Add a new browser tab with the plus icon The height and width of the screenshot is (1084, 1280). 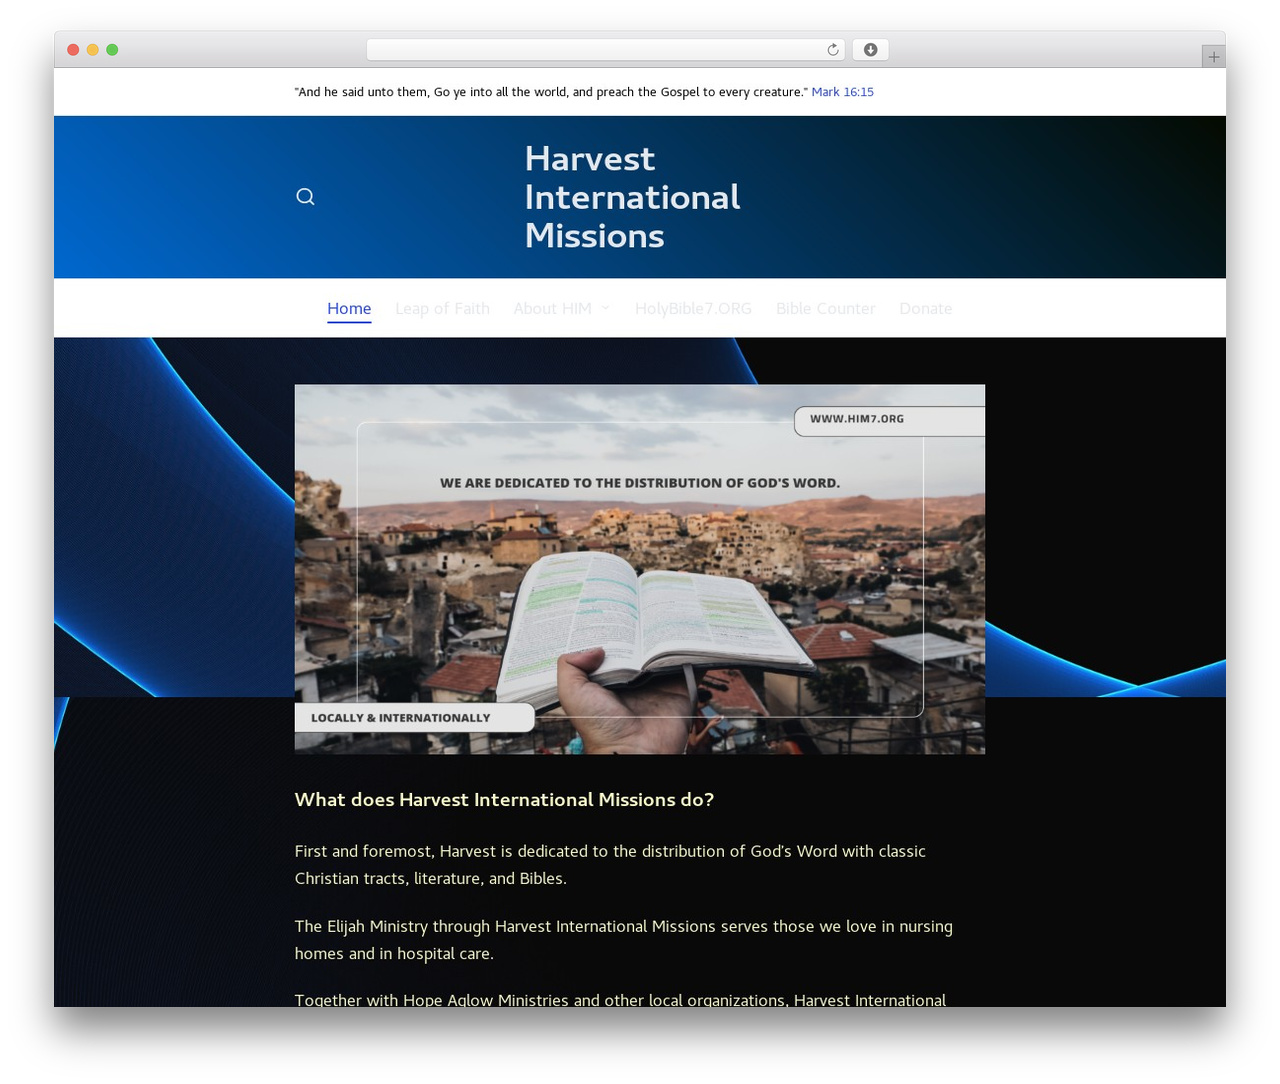[x=1213, y=57]
